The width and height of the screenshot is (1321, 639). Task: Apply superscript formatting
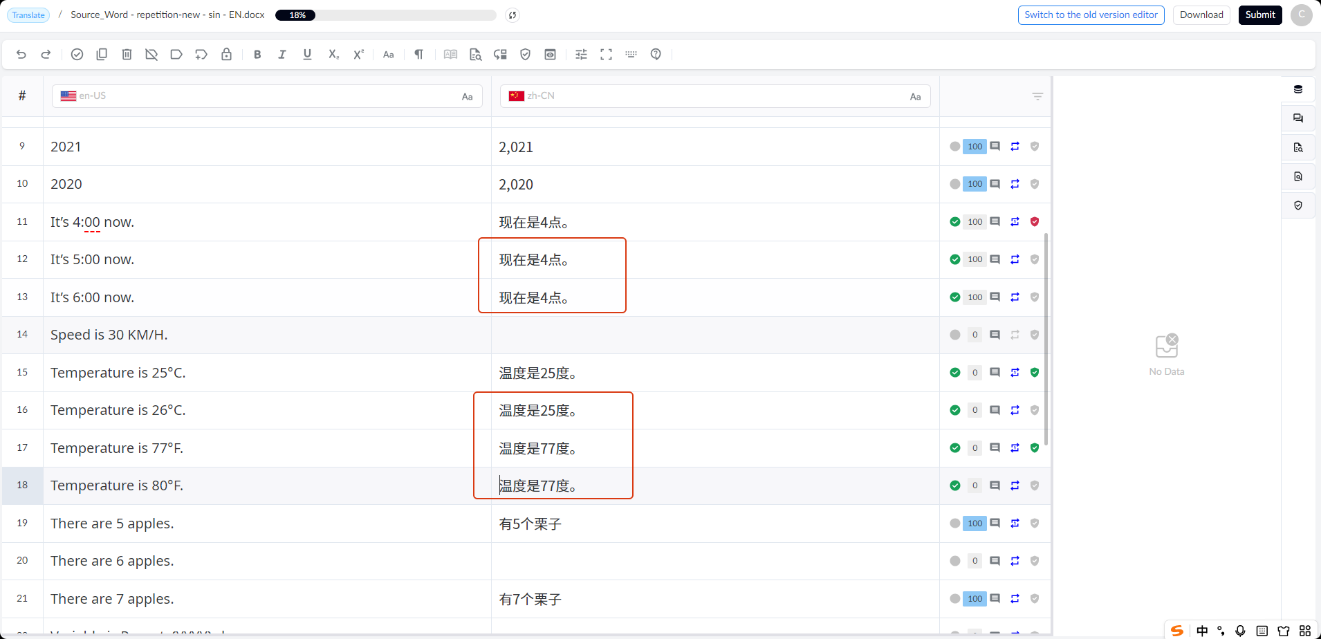(x=359, y=54)
